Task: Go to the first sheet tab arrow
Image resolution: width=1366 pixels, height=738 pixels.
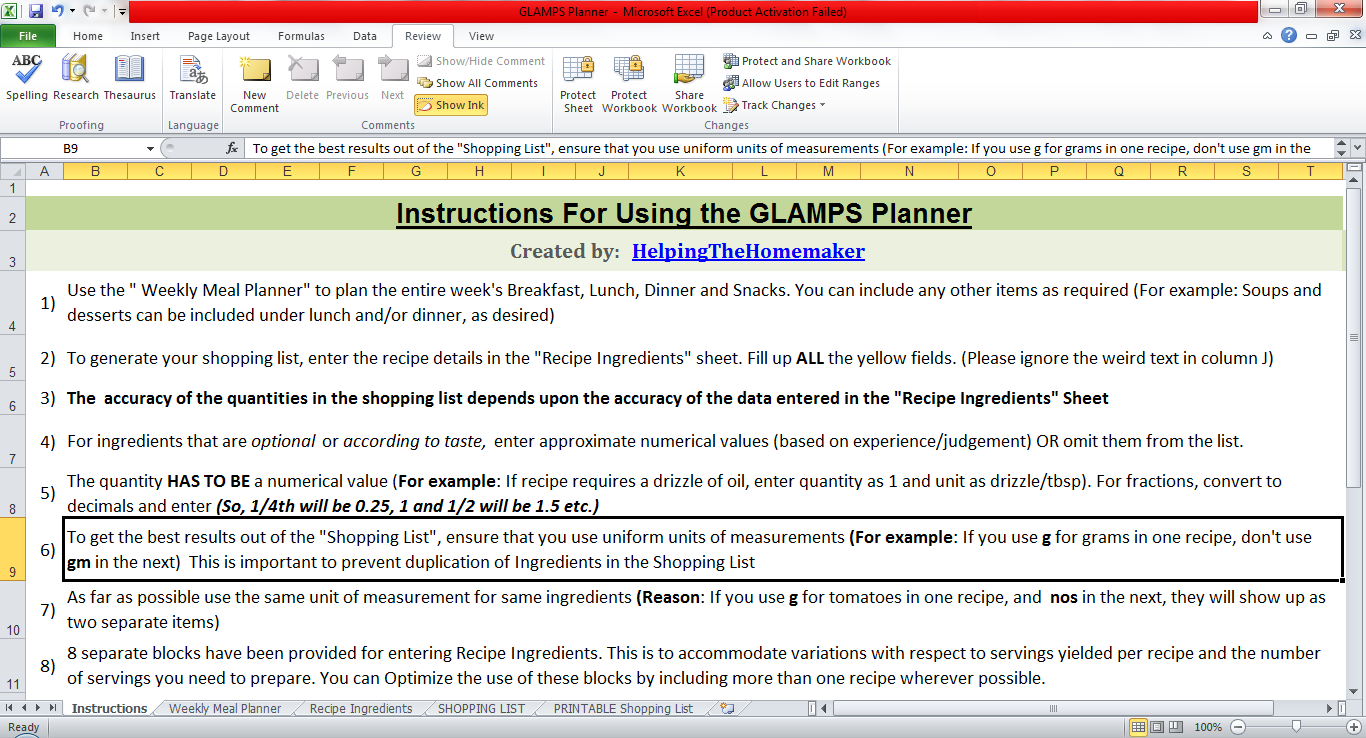Action: click(9, 708)
